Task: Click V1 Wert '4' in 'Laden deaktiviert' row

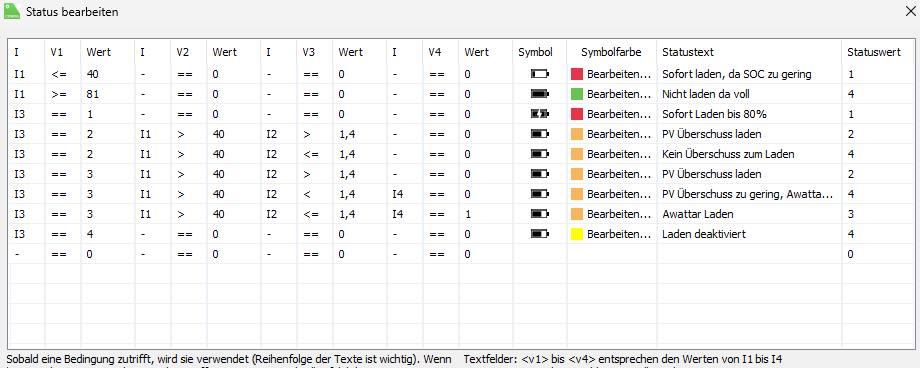Action: click(x=89, y=234)
